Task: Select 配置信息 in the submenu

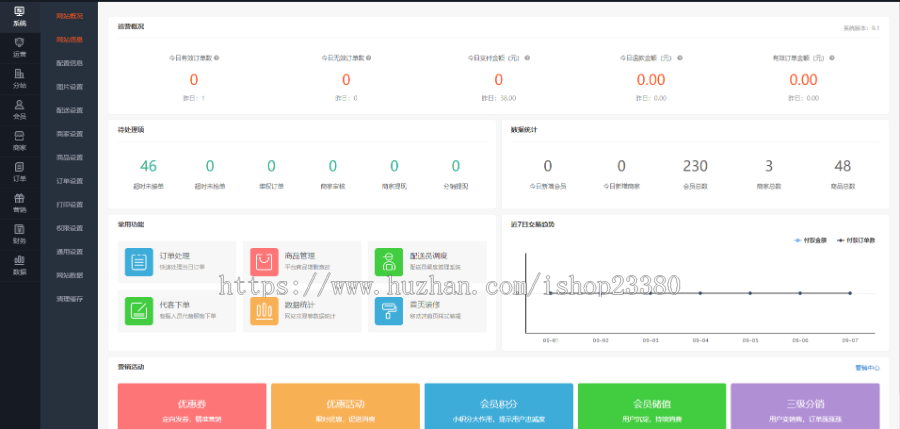Action: pyautogui.click(x=69, y=63)
